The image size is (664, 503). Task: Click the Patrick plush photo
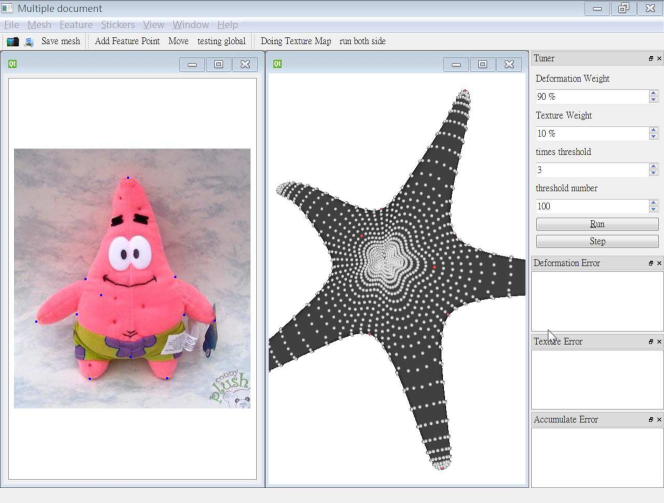point(132,278)
